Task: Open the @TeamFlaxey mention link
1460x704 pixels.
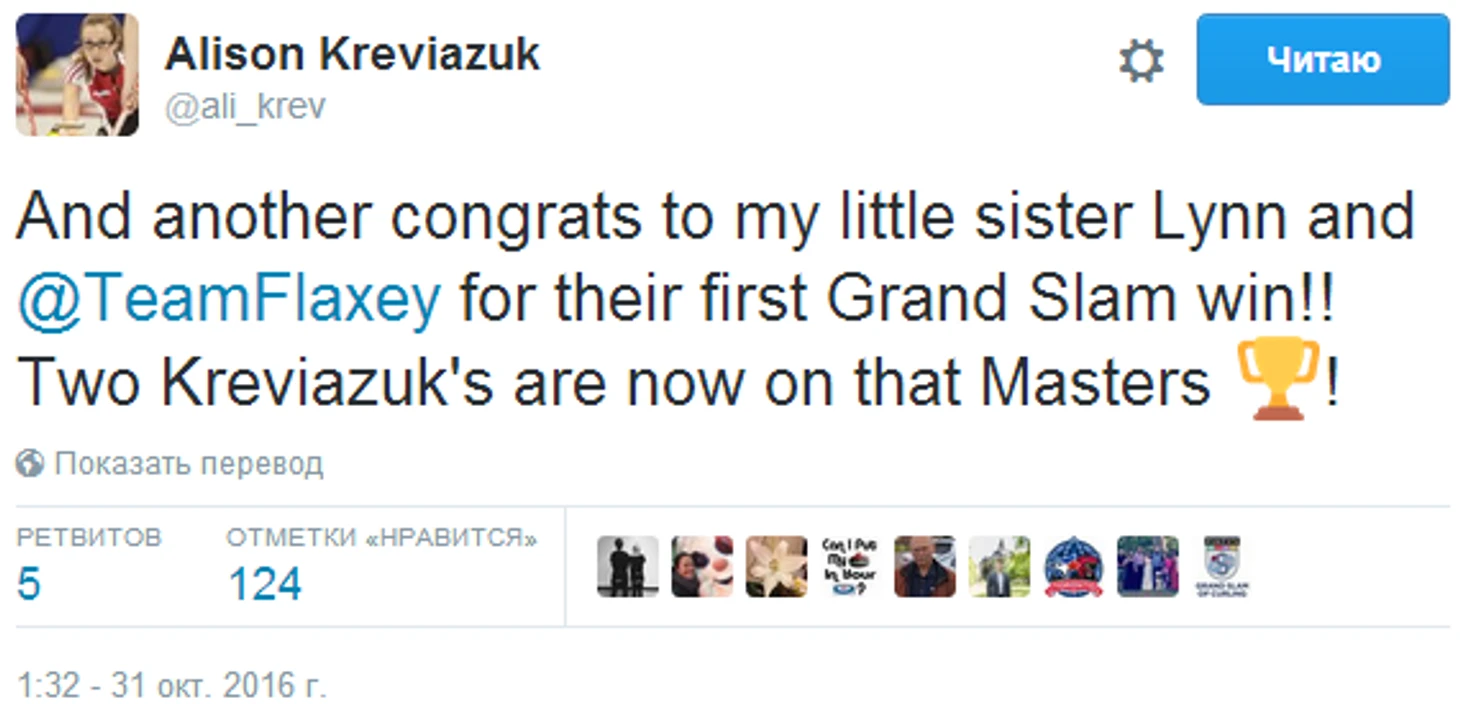Action: click(228, 299)
